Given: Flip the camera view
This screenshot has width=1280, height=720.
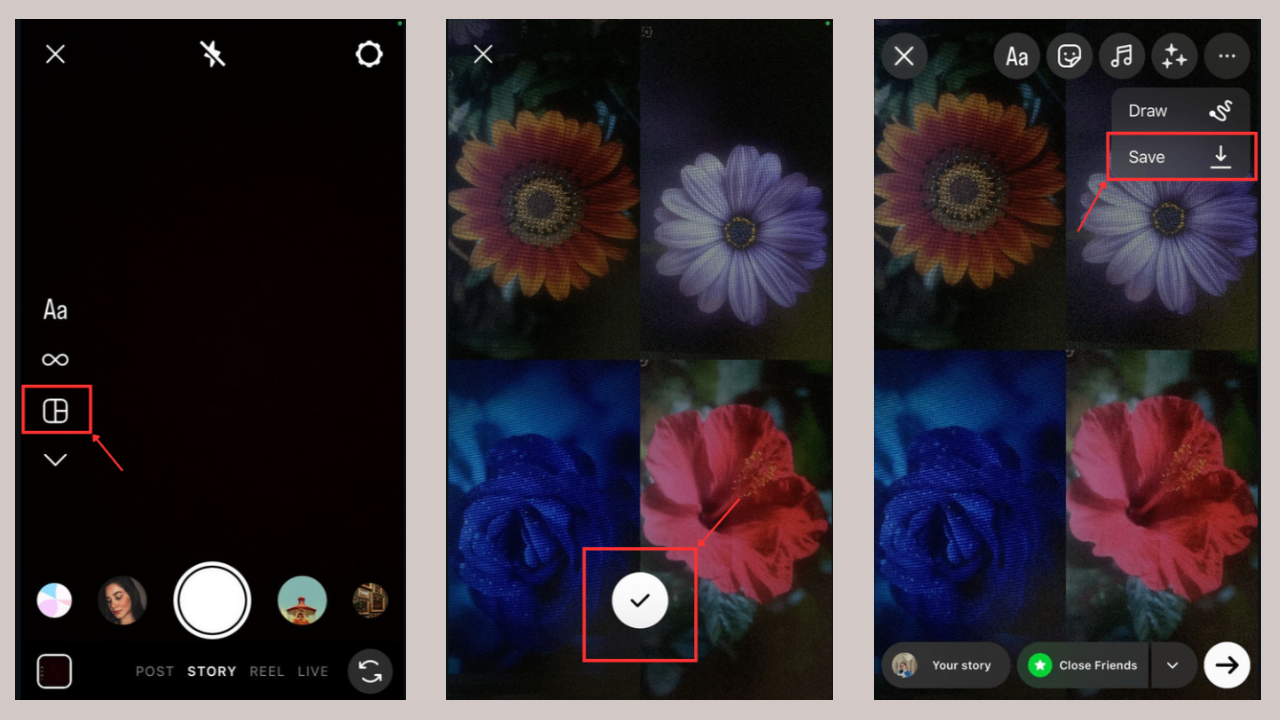Looking at the screenshot, I should point(369,671).
